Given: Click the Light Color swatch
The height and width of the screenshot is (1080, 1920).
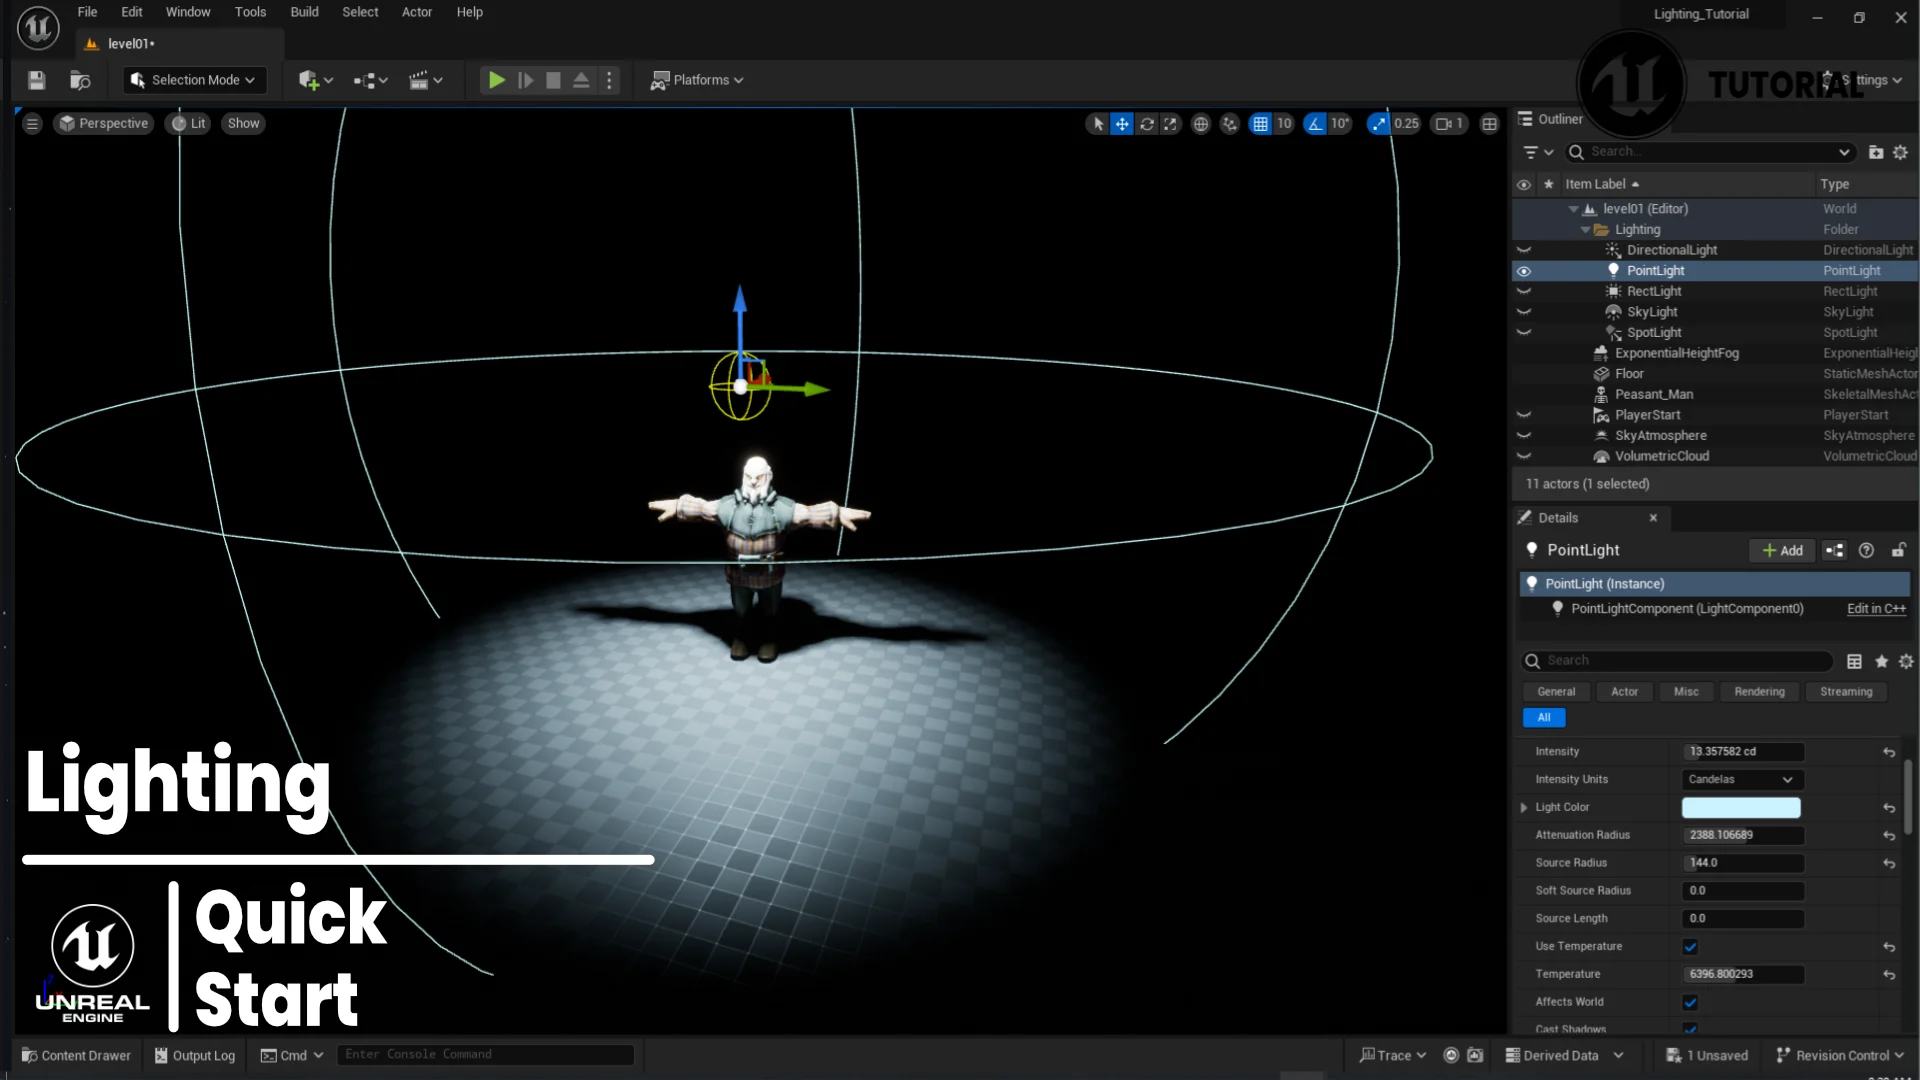Looking at the screenshot, I should click(x=1739, y=807).
